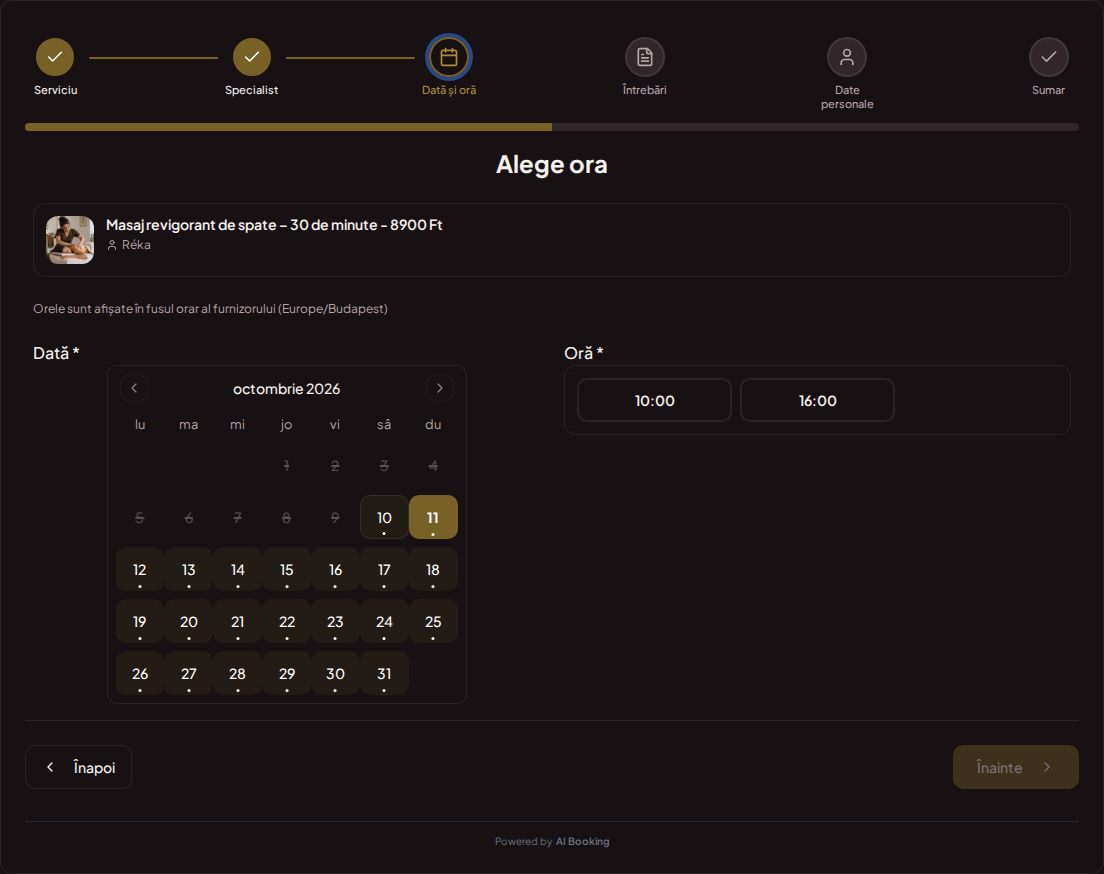Select October 24 in calendar
This screenshot has width=1104, height=874.
coord(384,622)
